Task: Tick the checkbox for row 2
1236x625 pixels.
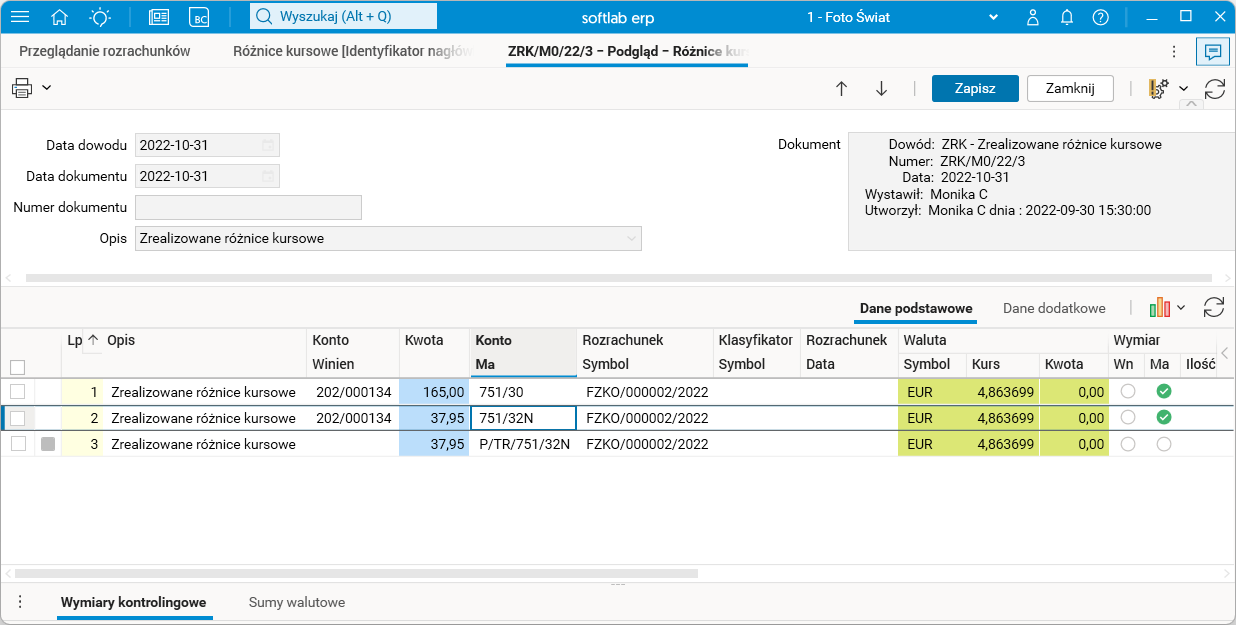Action: (17, 418)
